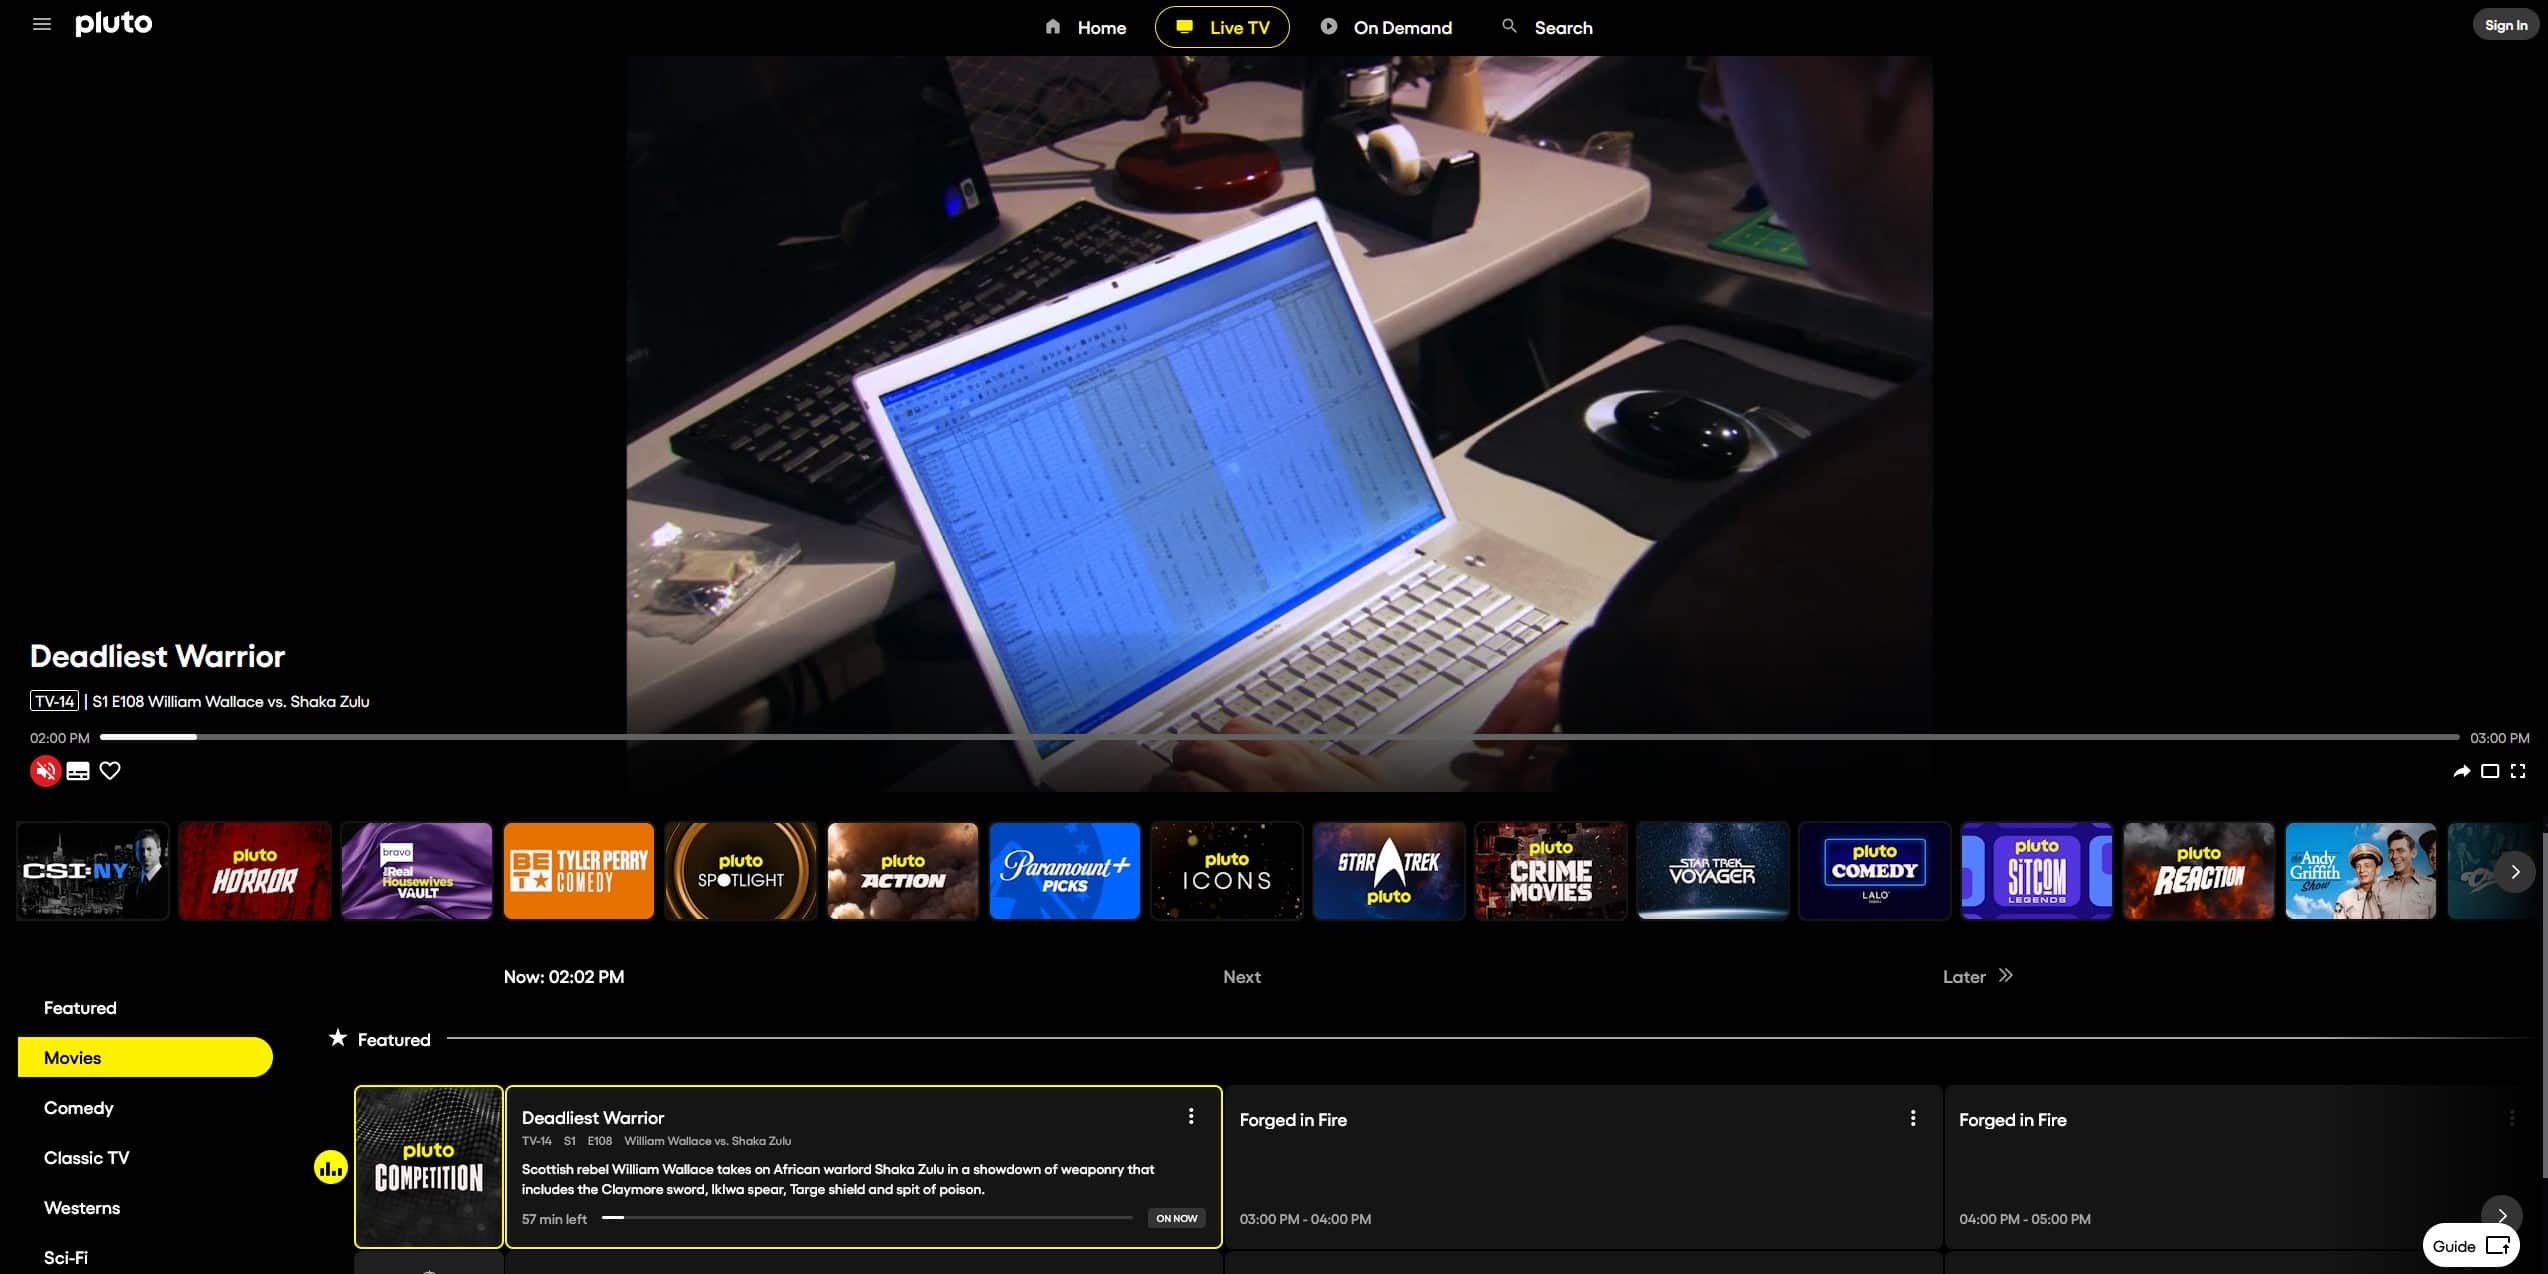Image resolution: width=2548 pixels, height=1274 pixels.
Task: Select Live TV tab
Action: click(1222, 27)
